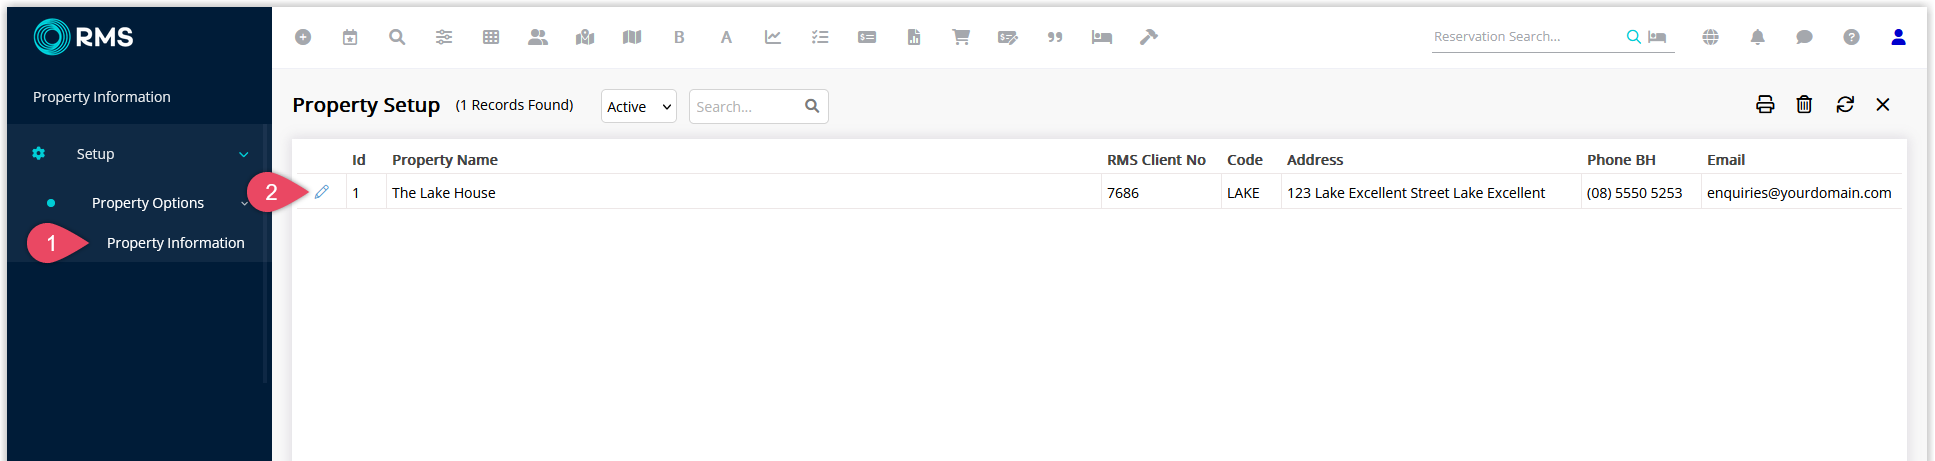
Task: Open the map with pin icon
Action: pyautogui.click(x=585, y=37)
